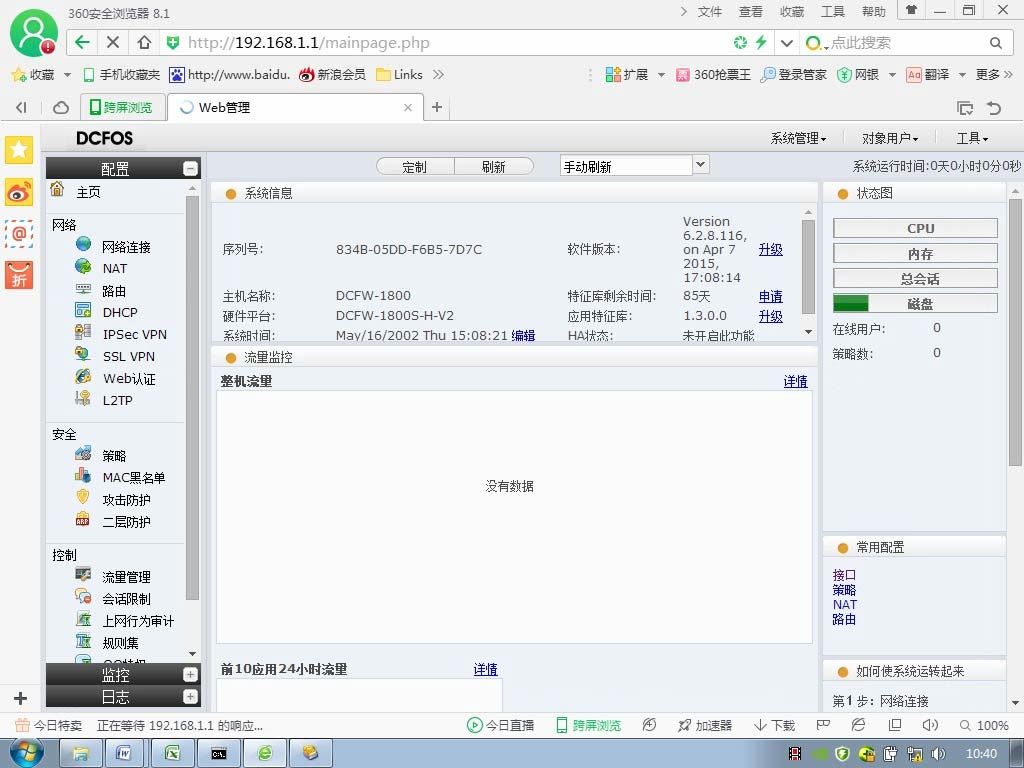The image size is (1024, 768).
Task: Stop page loading with X button
Action: (113, 42)
